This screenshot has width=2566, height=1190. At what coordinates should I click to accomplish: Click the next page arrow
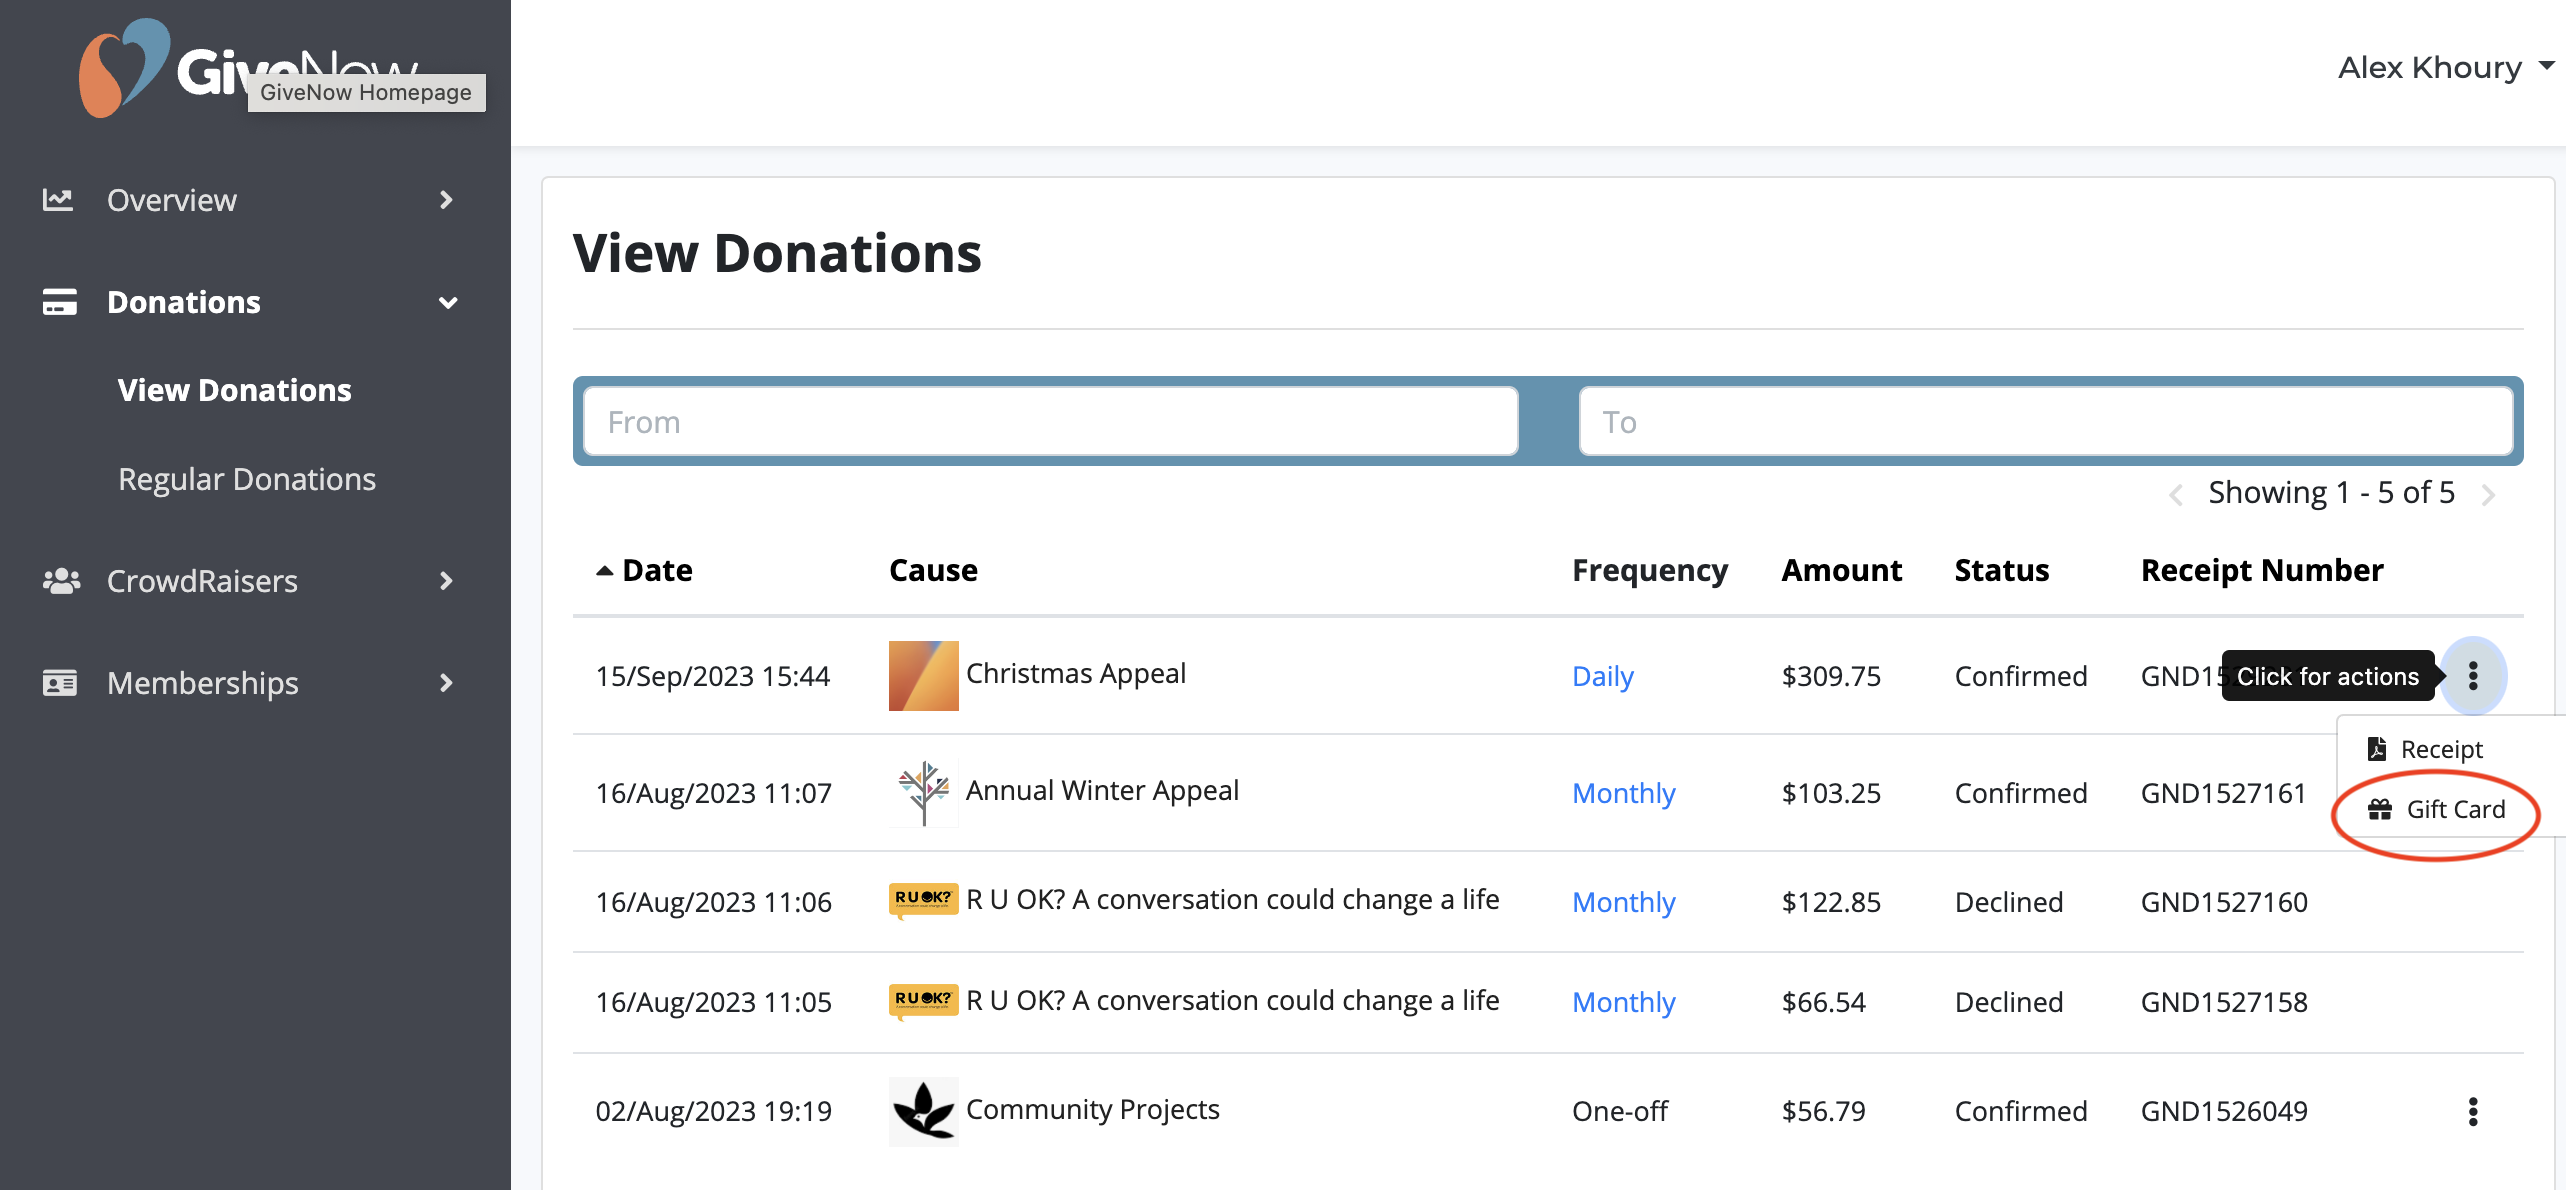pyautogui.click(x=2489, y=493)
